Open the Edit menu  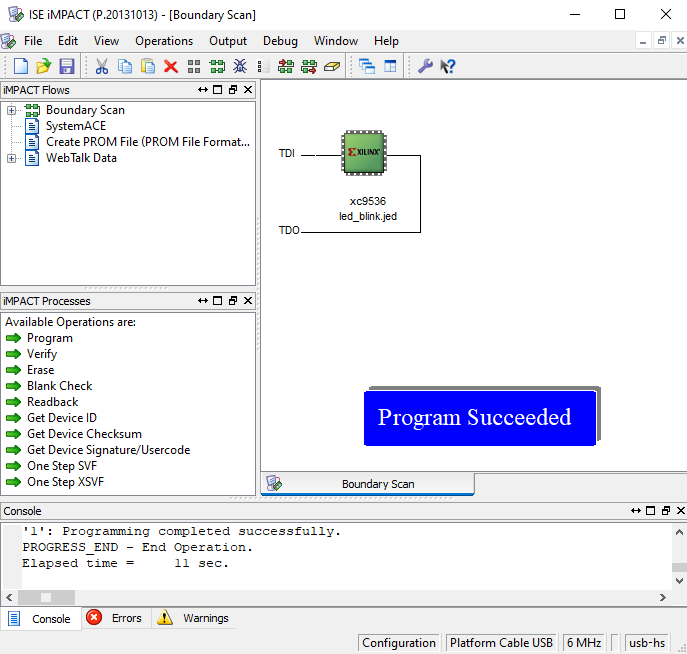point(68,41)
